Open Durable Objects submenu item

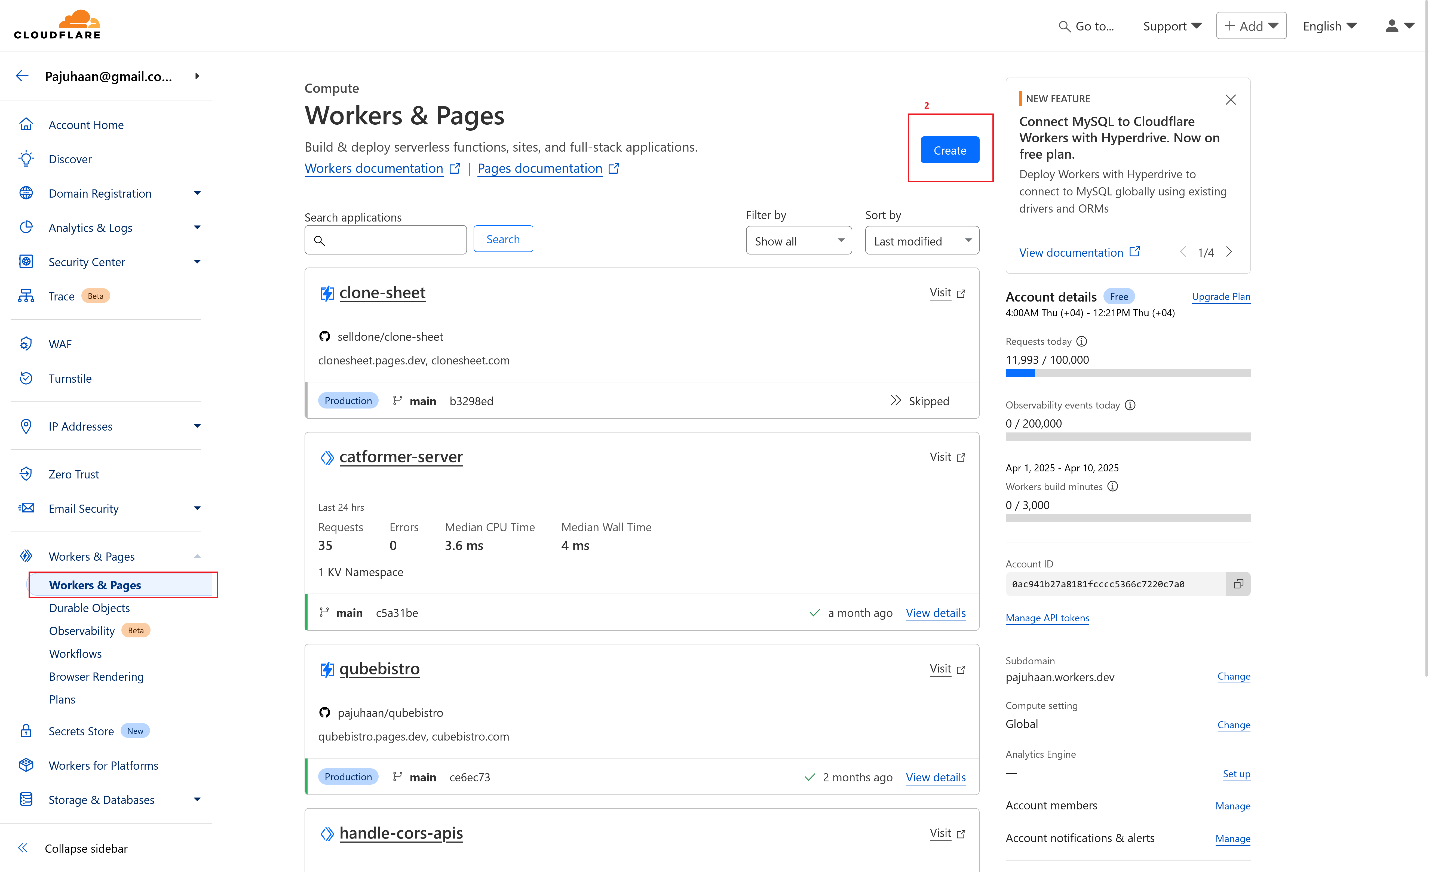pyautogui.click(x=89, y=608)
